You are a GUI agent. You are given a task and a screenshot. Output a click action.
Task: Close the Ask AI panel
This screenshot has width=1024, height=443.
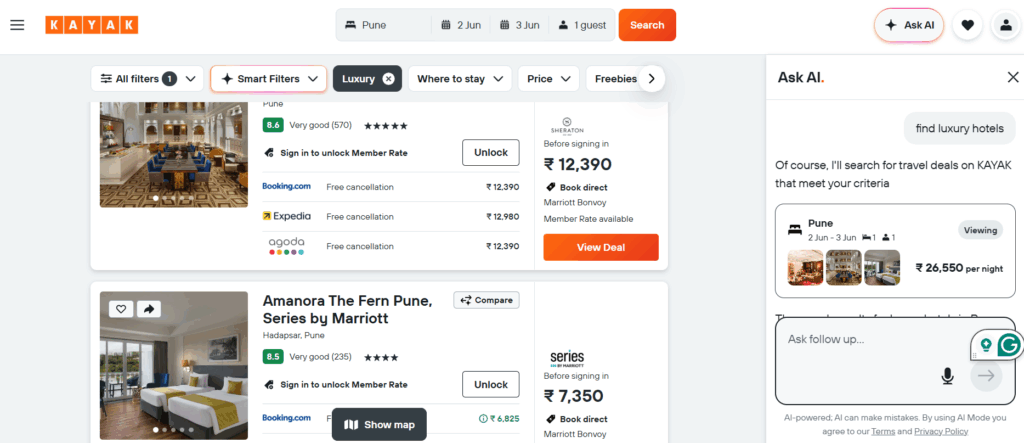coord(1013,77)
